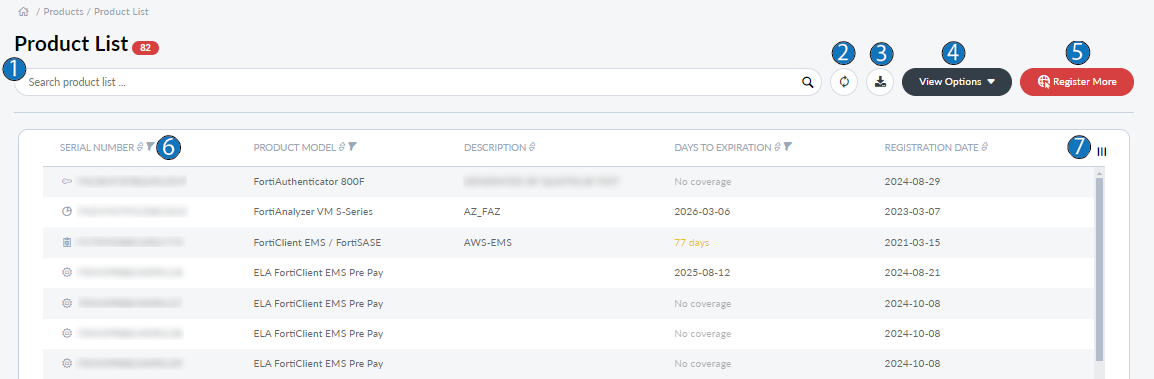Screen dimensions: 1154x379
Task: Open column settings icon beside Registration Date
Action: click(1102, 152)
